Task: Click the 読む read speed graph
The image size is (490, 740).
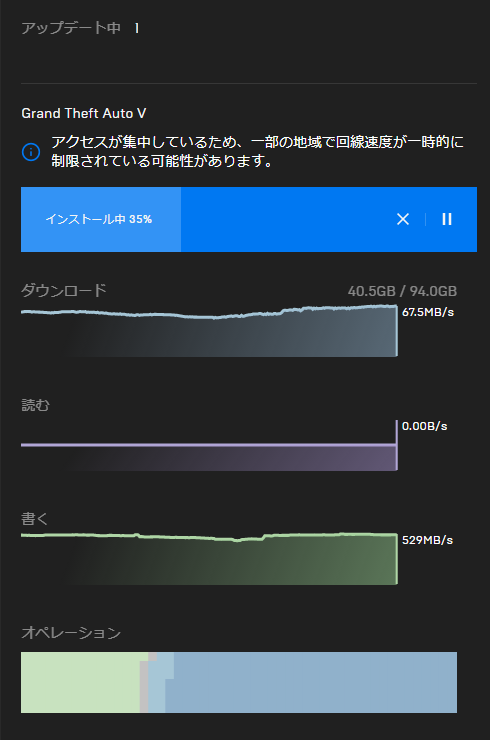Action: point(209,445)
